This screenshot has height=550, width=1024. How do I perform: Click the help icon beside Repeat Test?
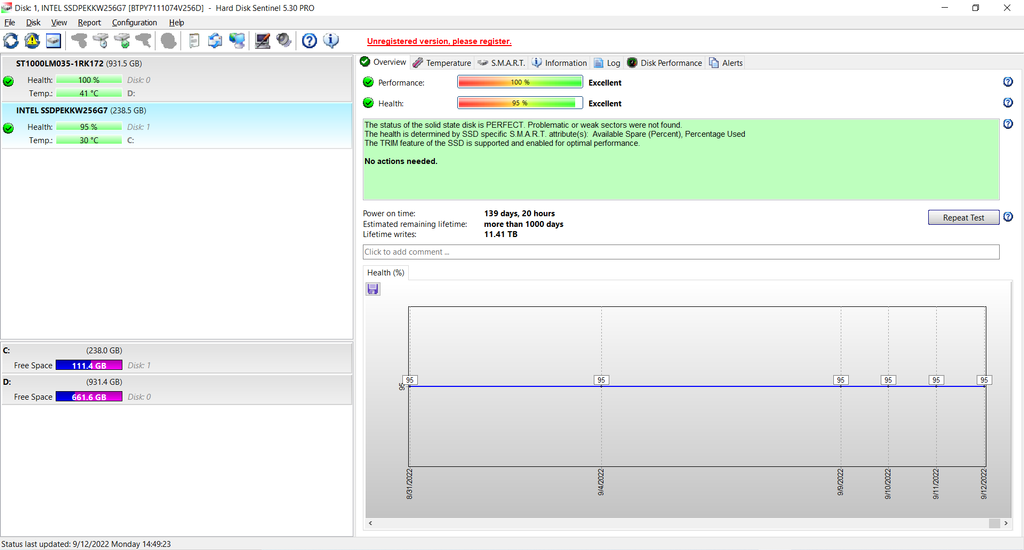point(1008,217)
